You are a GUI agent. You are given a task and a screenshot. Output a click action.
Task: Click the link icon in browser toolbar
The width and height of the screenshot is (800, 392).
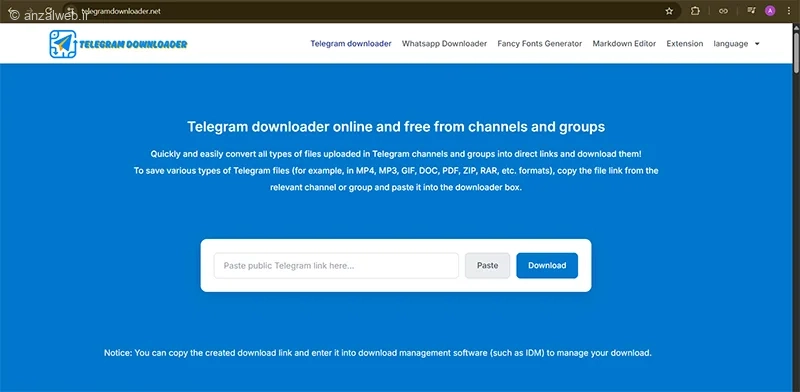click(x=723, y=11)
